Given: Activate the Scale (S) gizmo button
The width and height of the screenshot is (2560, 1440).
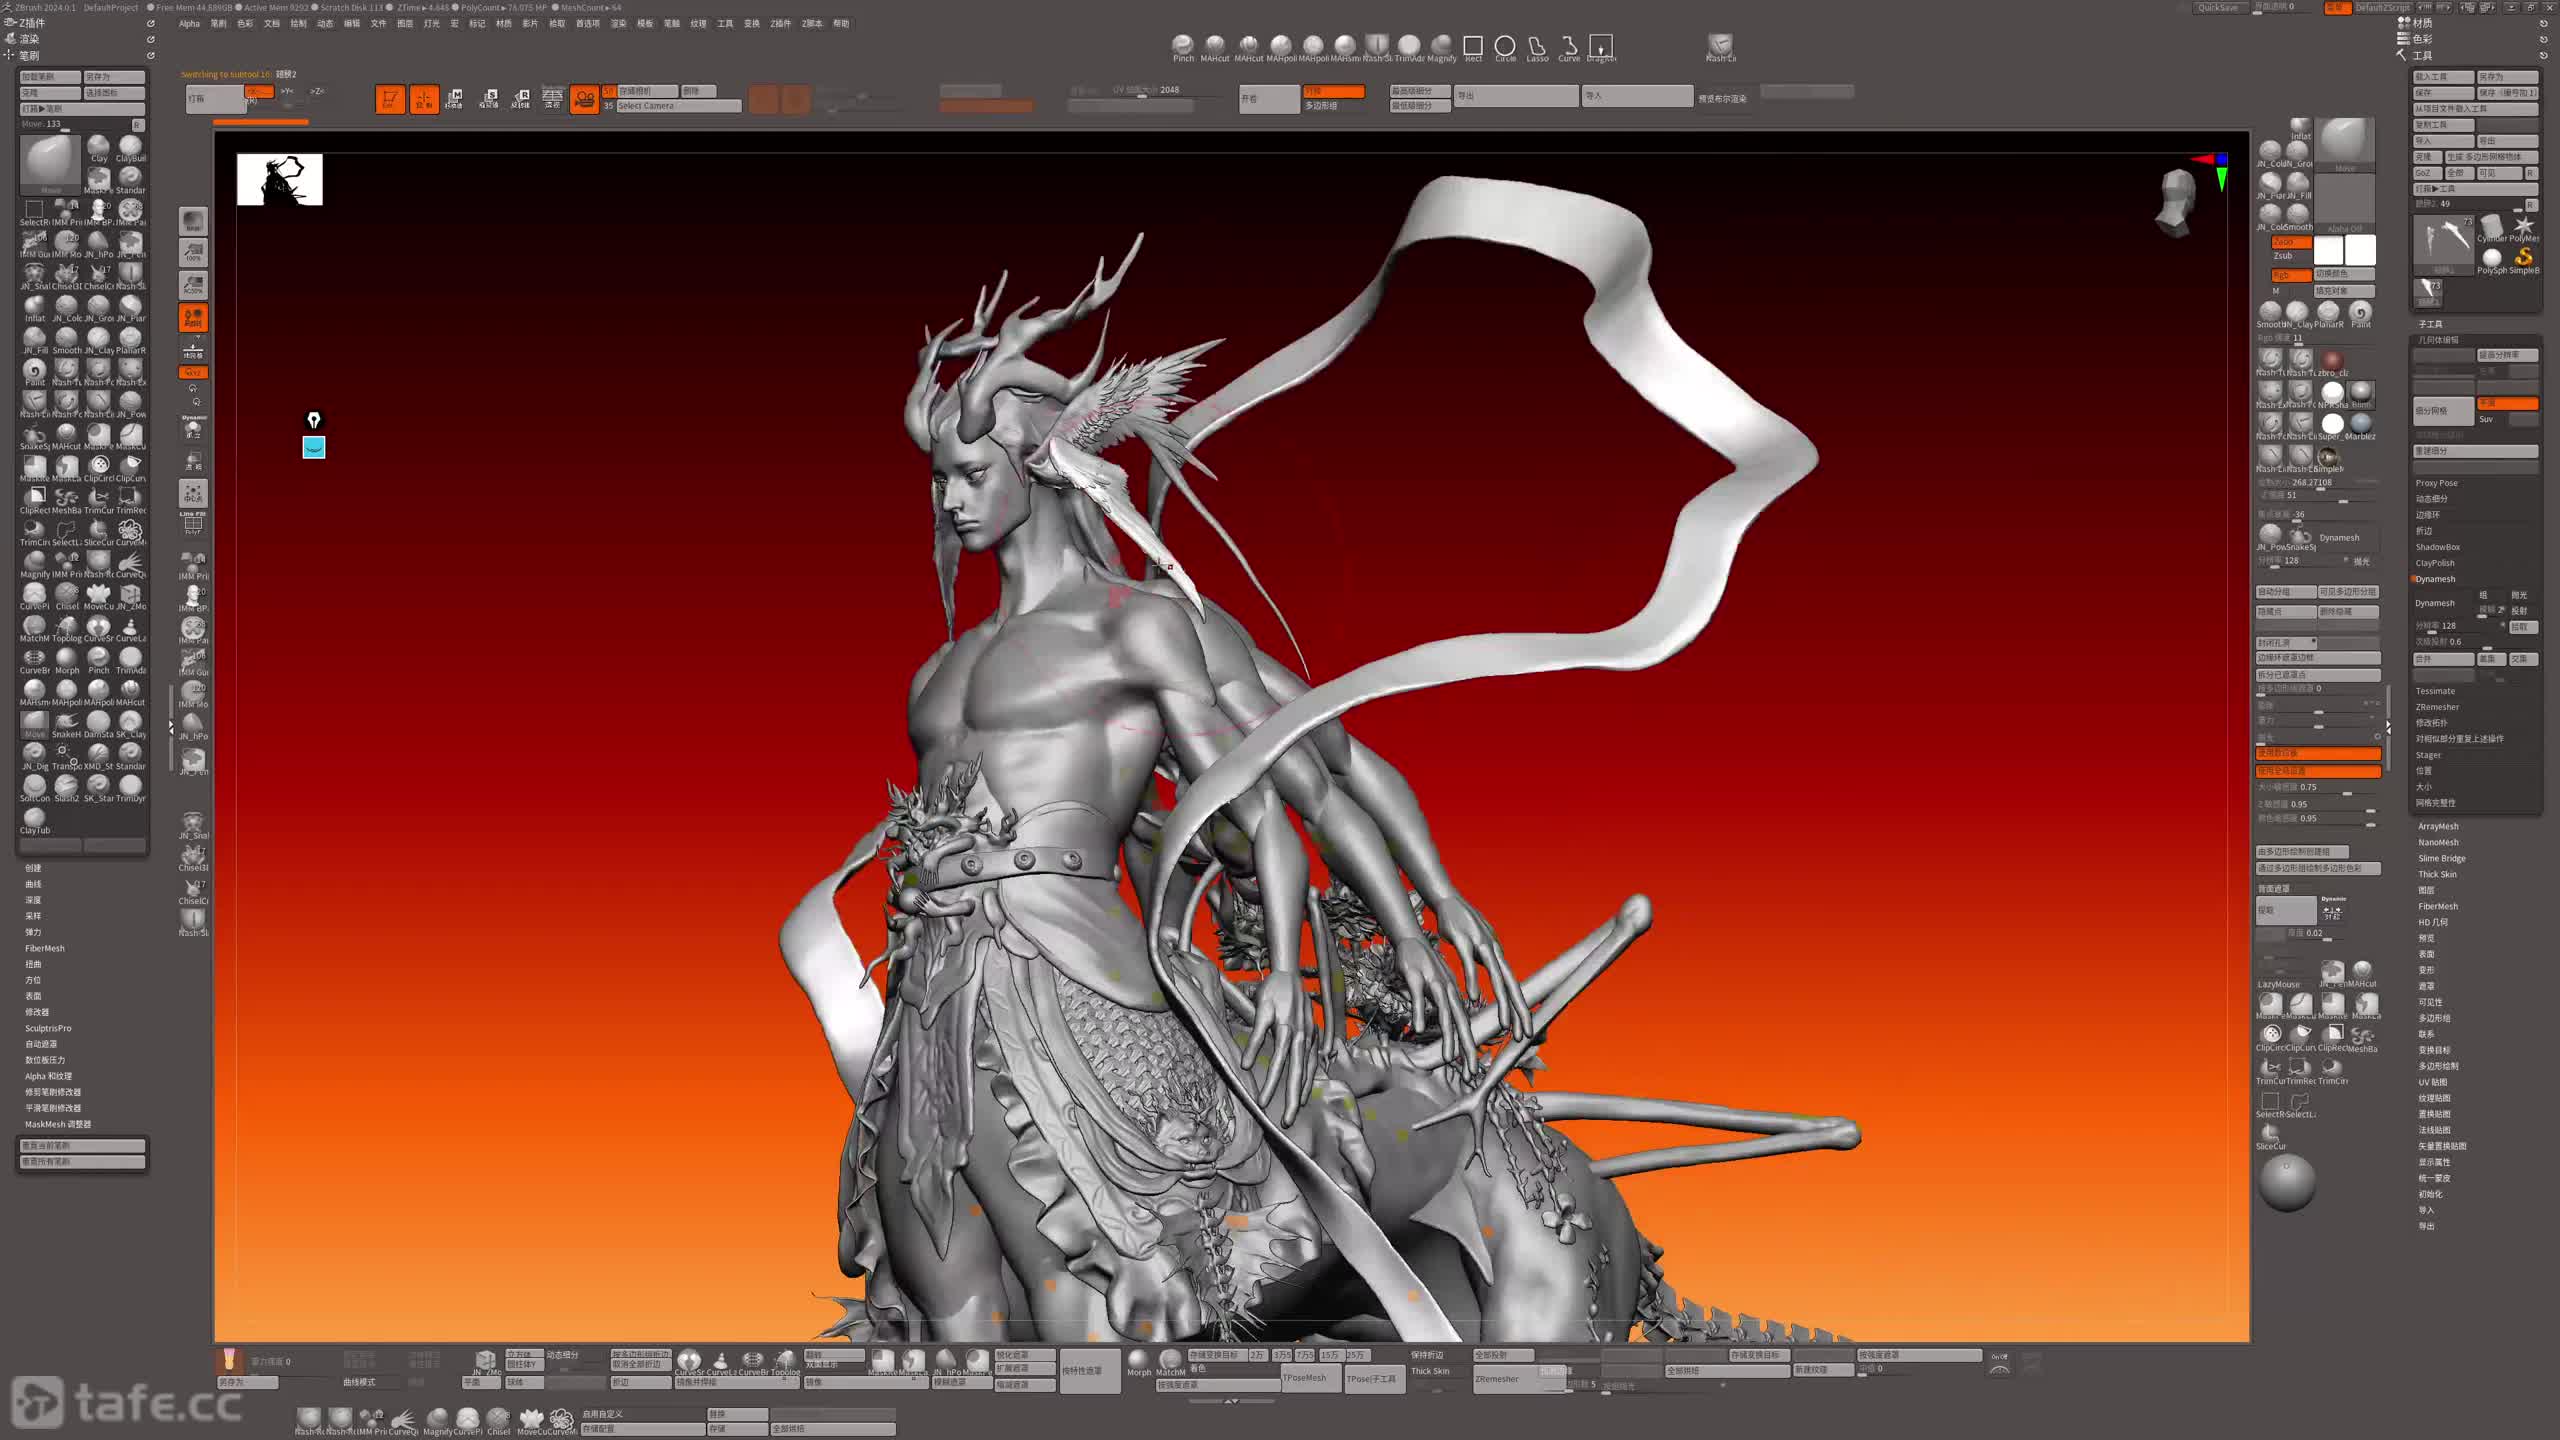Looking at the screenshot, I should tap(488, 99).
